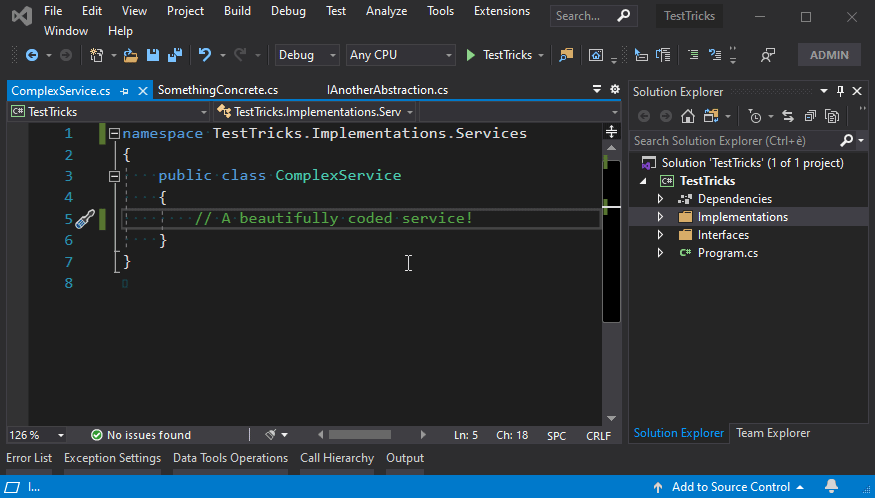The image size is (875, 498).
Task: Click Add to Source Control in status bar
Action: [731, 487]
